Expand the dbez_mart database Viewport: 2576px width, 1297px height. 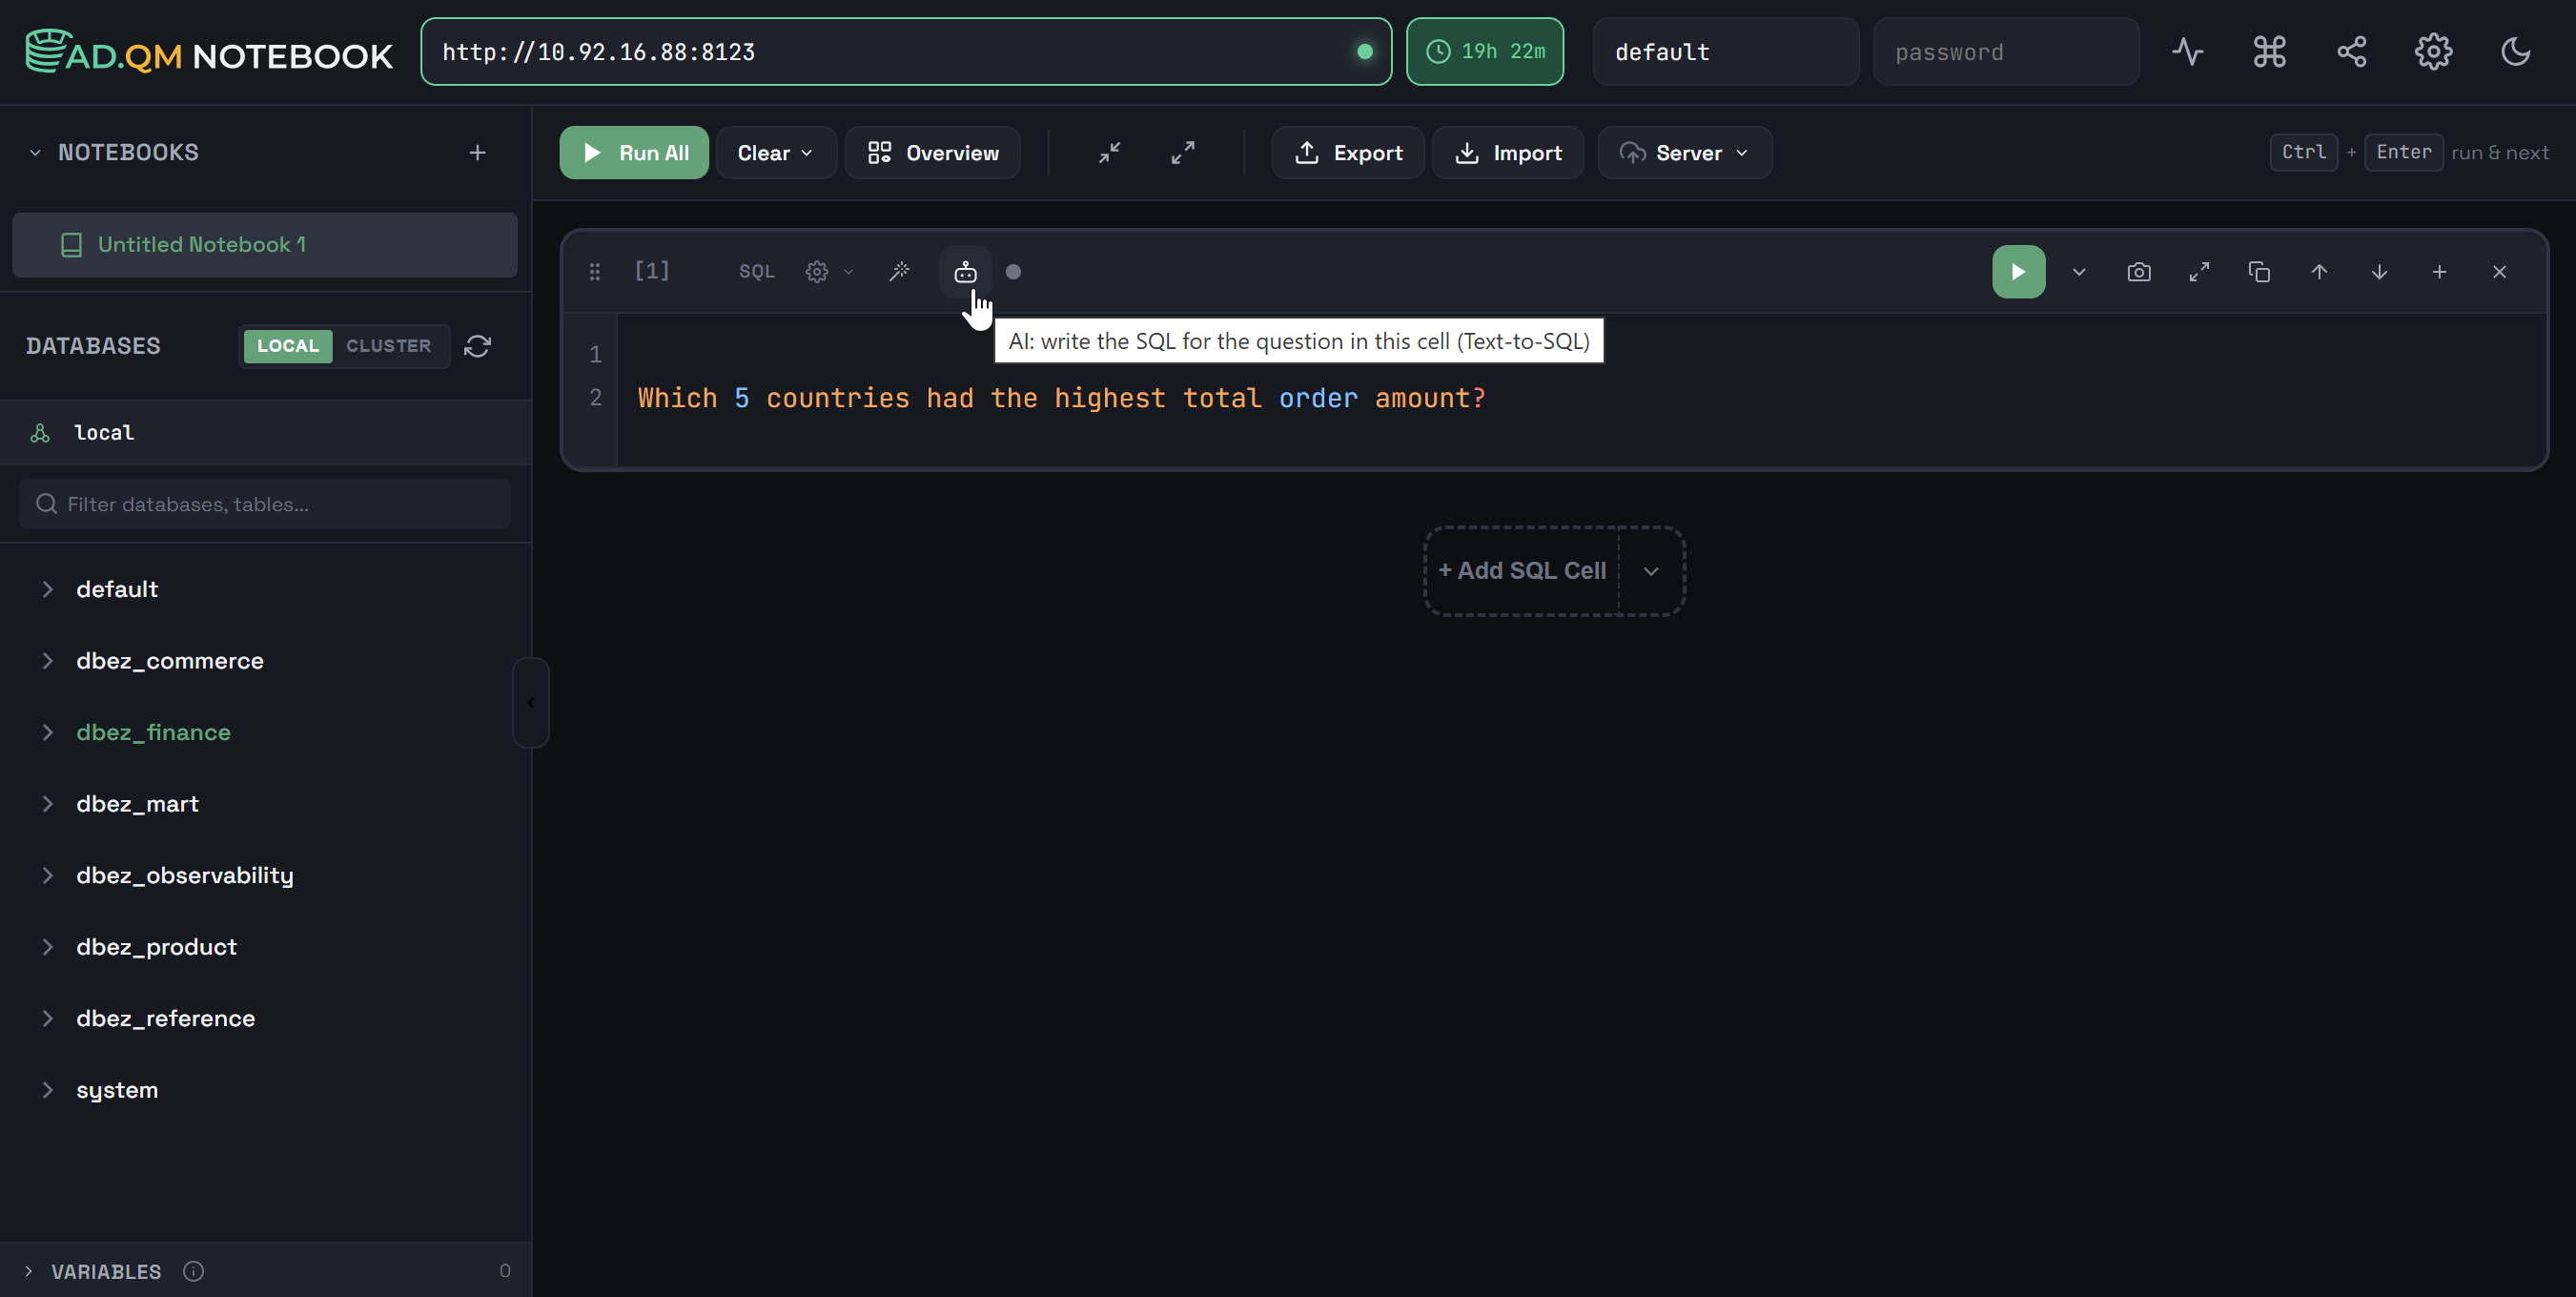(47, 804)
